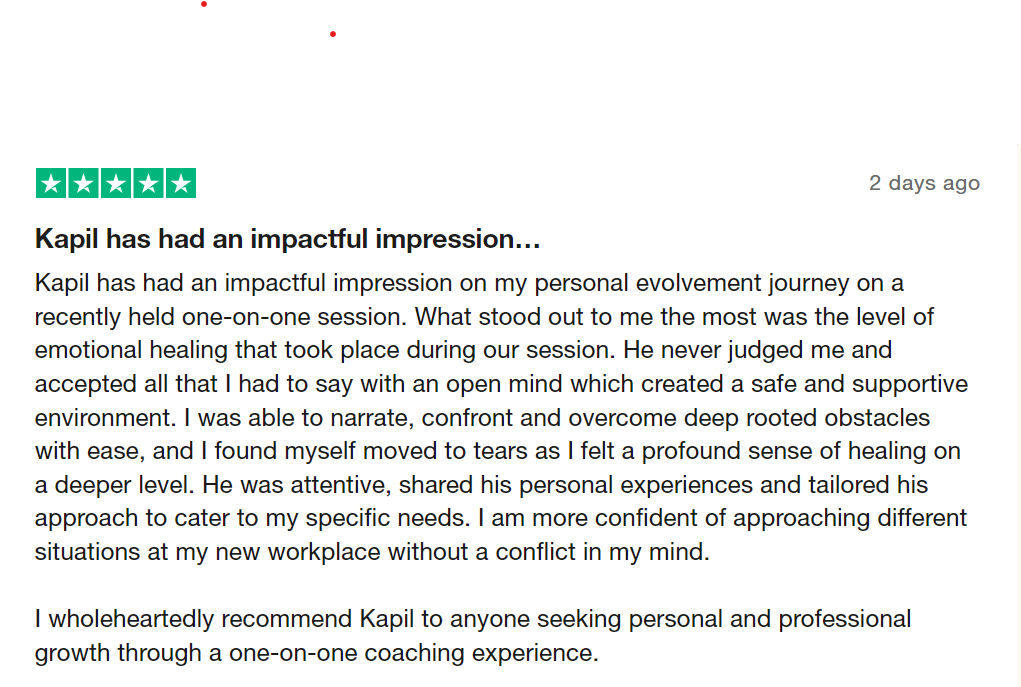Click the line starting 'situations at my new workplace'
This screenshot has width=1021, height=687.
click(x=372, y=552)
